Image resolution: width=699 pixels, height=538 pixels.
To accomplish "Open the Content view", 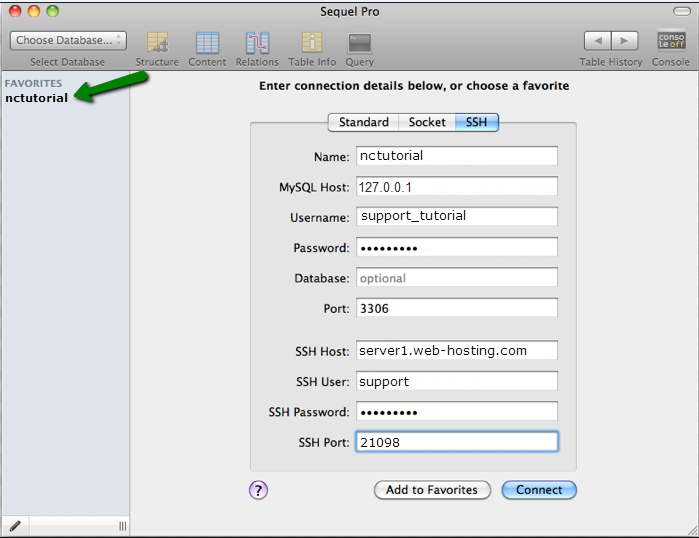I will pos(207,49).
